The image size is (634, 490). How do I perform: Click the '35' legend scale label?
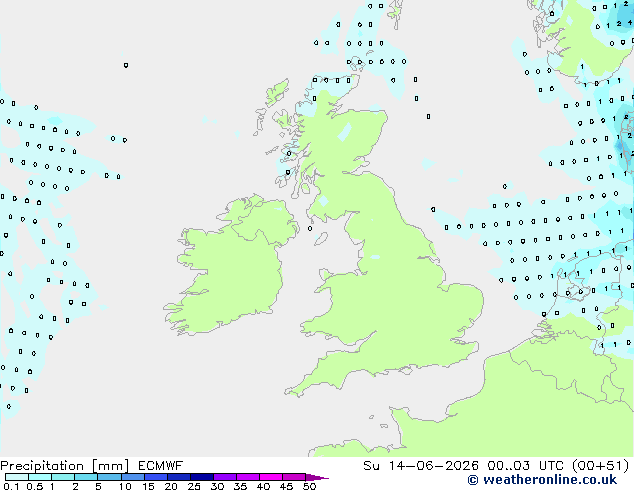(240, 486)
